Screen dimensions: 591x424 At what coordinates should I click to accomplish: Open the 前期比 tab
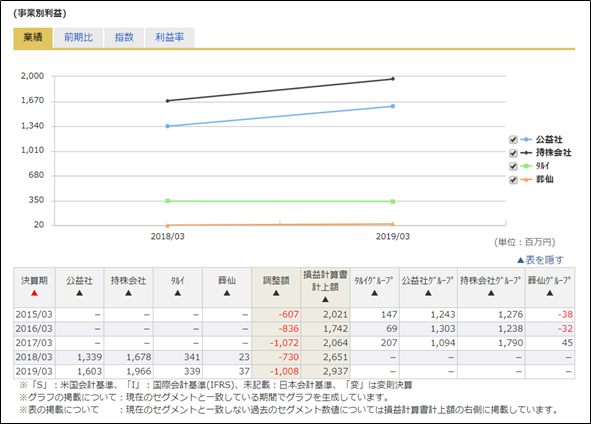(x=78, y=38)
